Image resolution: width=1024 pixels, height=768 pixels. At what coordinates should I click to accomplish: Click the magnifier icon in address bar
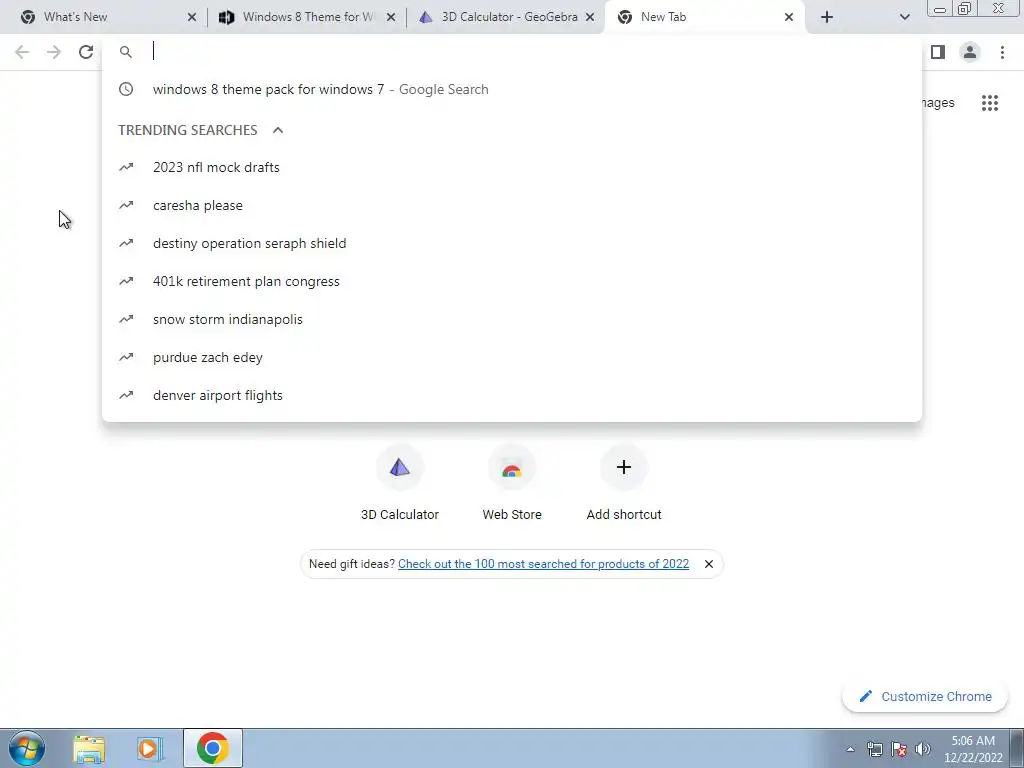pyautogui.click(x=126, y=52)
